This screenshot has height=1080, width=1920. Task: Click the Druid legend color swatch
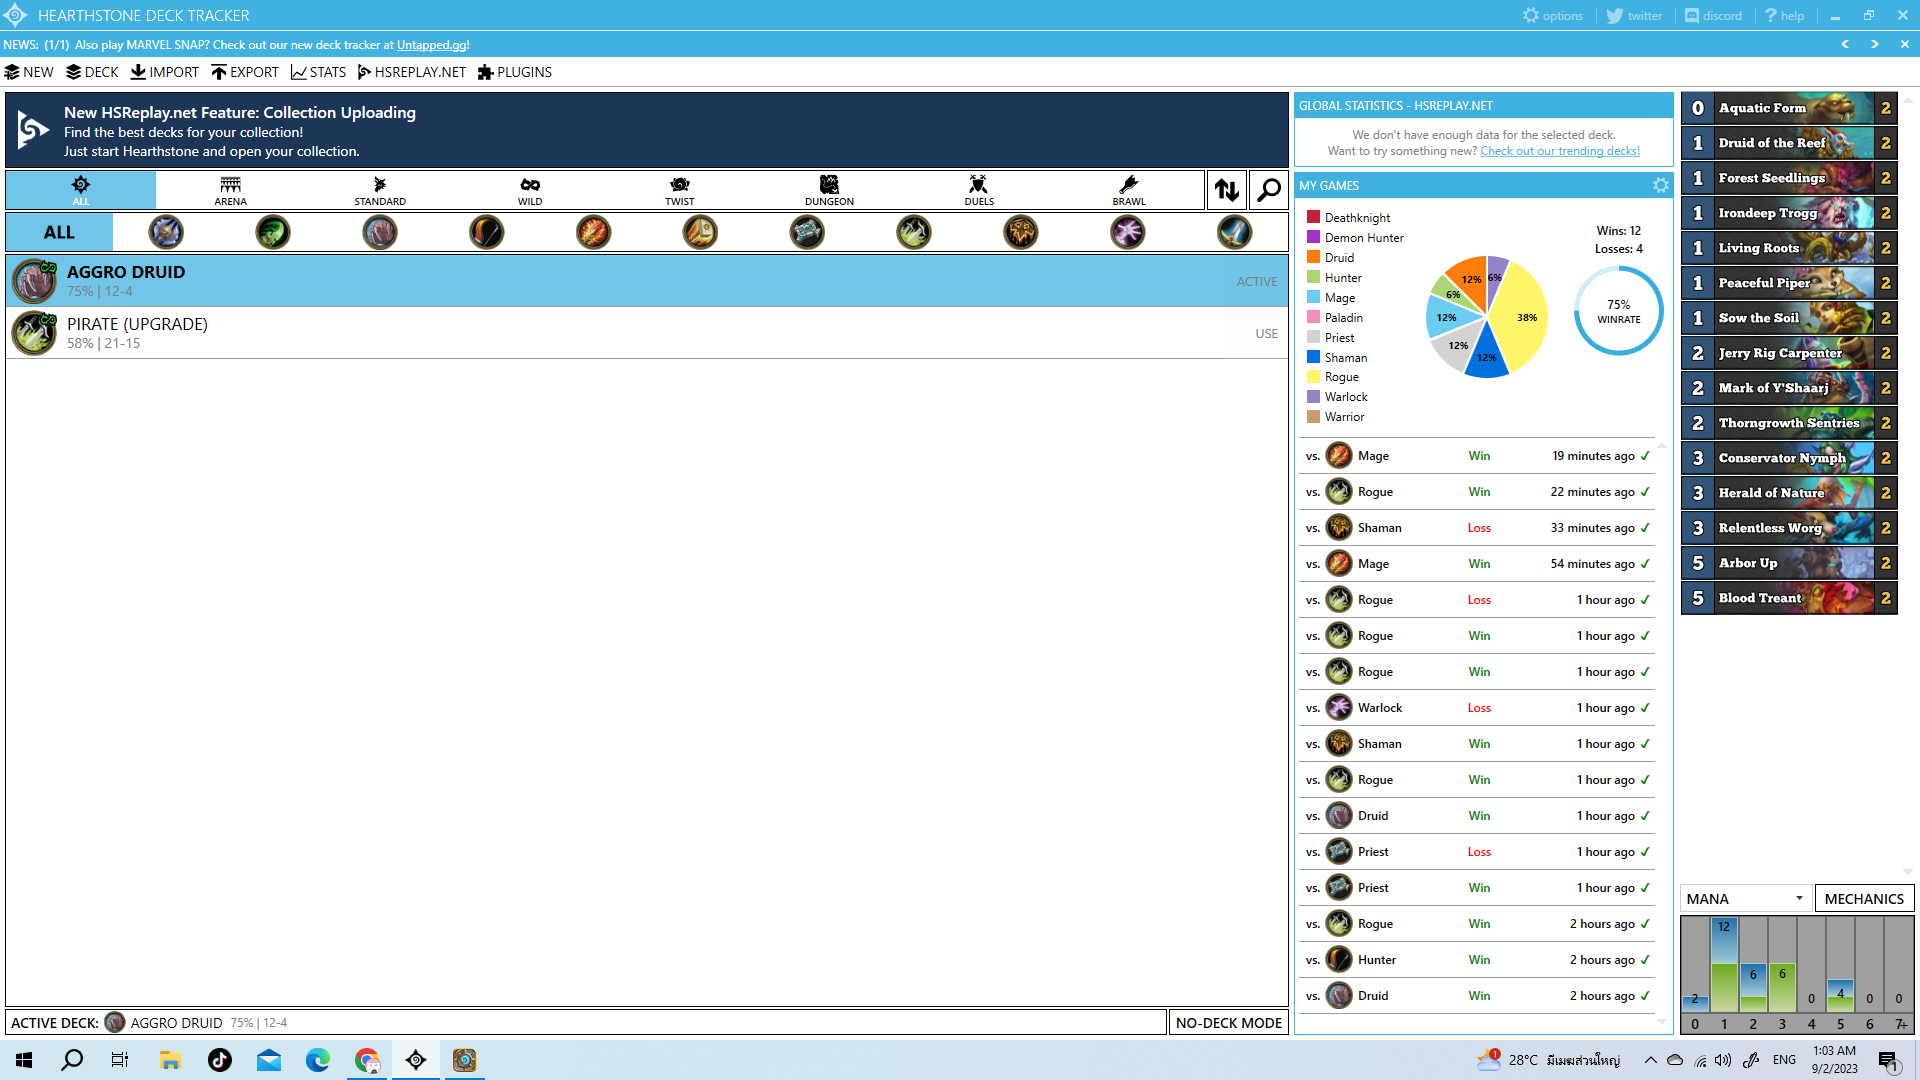[x=1313, y=257]
